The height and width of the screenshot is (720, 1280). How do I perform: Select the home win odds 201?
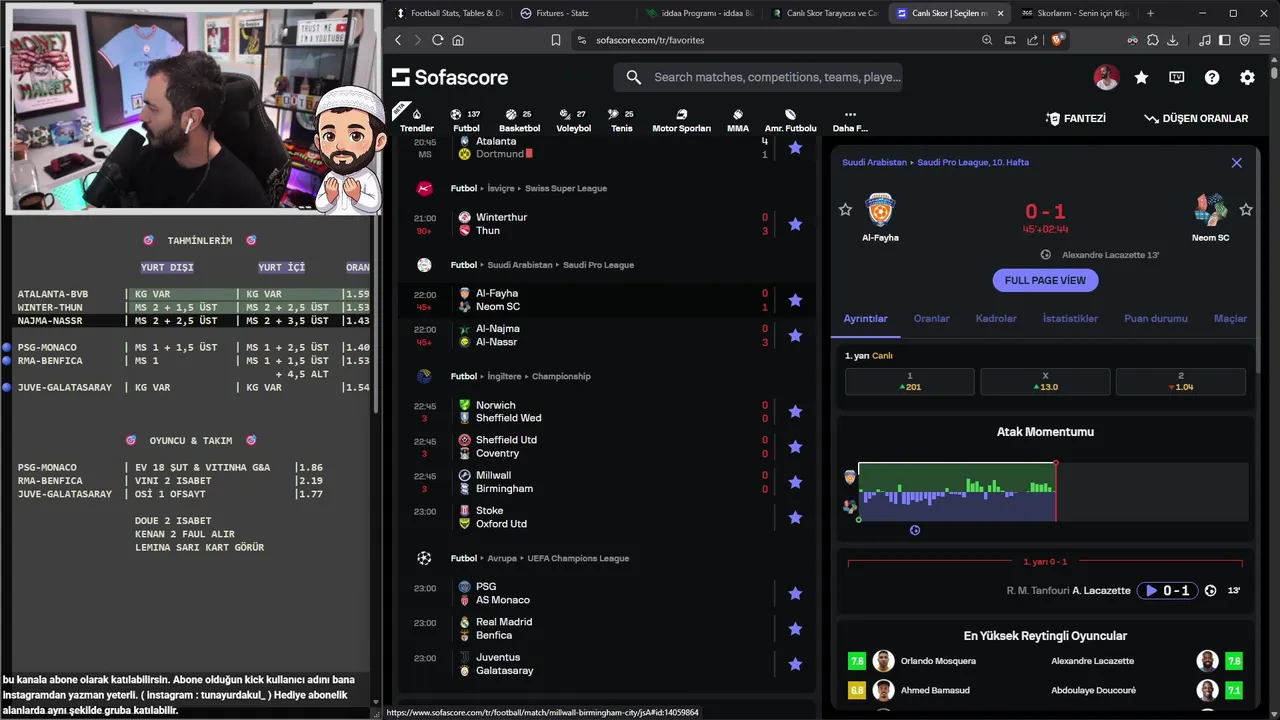[x=909, y=381]
